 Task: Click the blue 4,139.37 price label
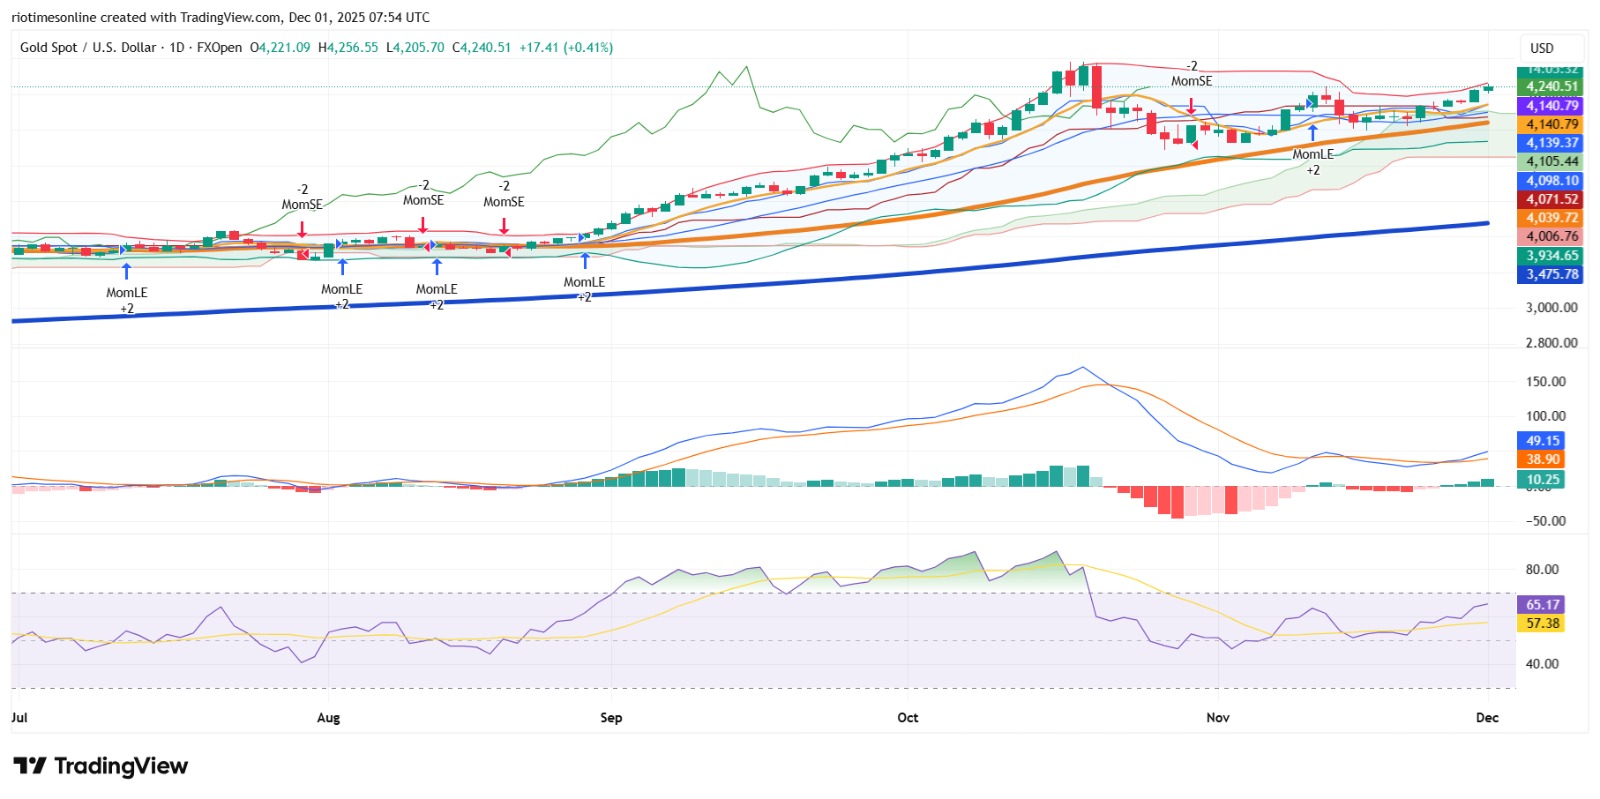1551,143
